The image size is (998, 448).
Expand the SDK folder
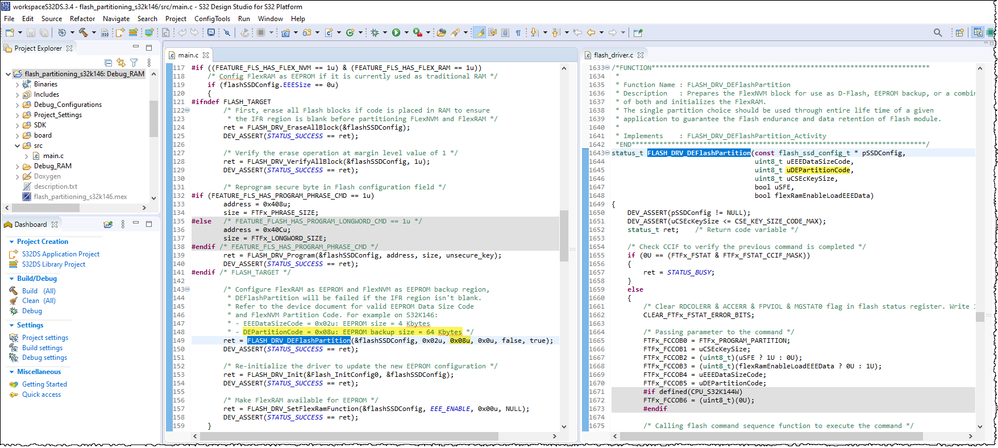point(17,125)
